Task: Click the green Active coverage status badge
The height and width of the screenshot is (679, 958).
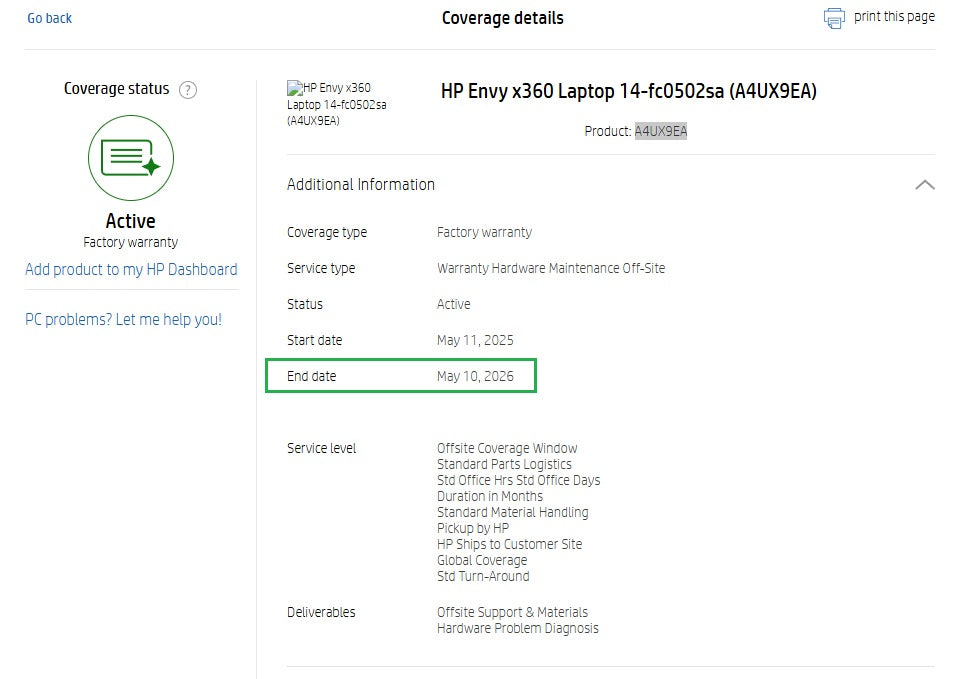Action: point(131,158)
